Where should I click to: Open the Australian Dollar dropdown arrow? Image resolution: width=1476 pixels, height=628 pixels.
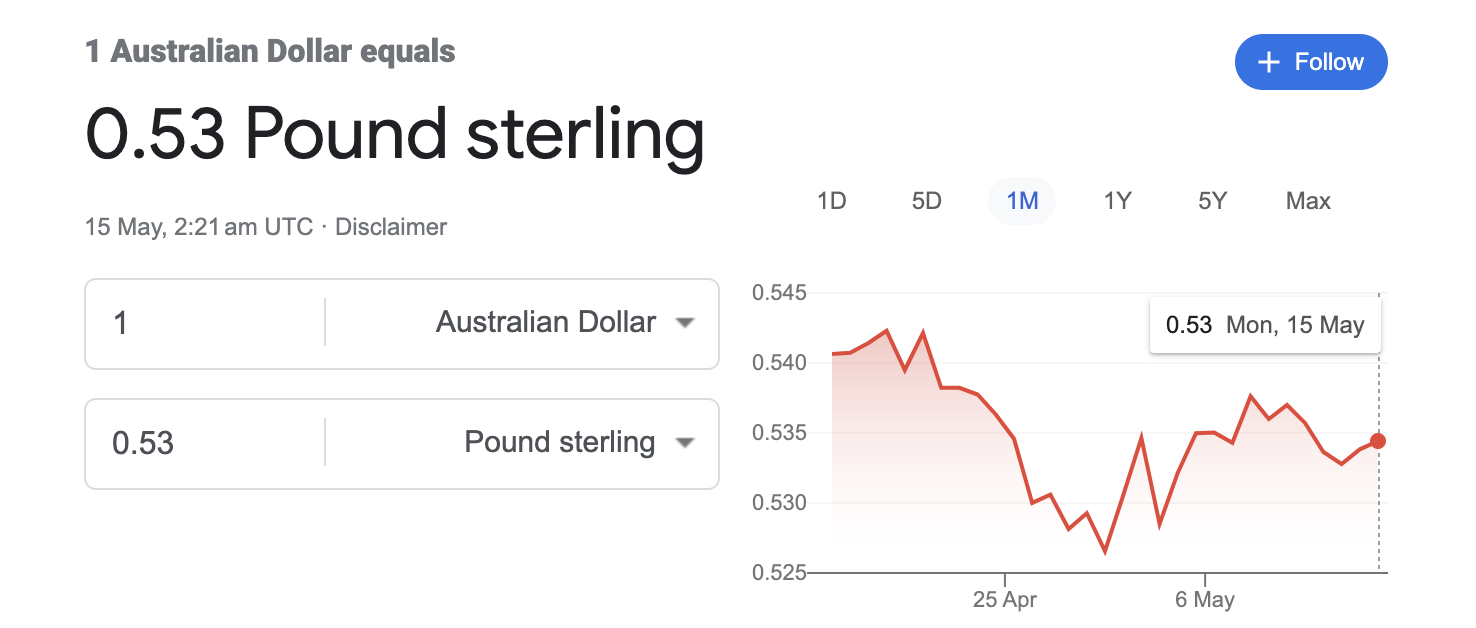[685, 323]
